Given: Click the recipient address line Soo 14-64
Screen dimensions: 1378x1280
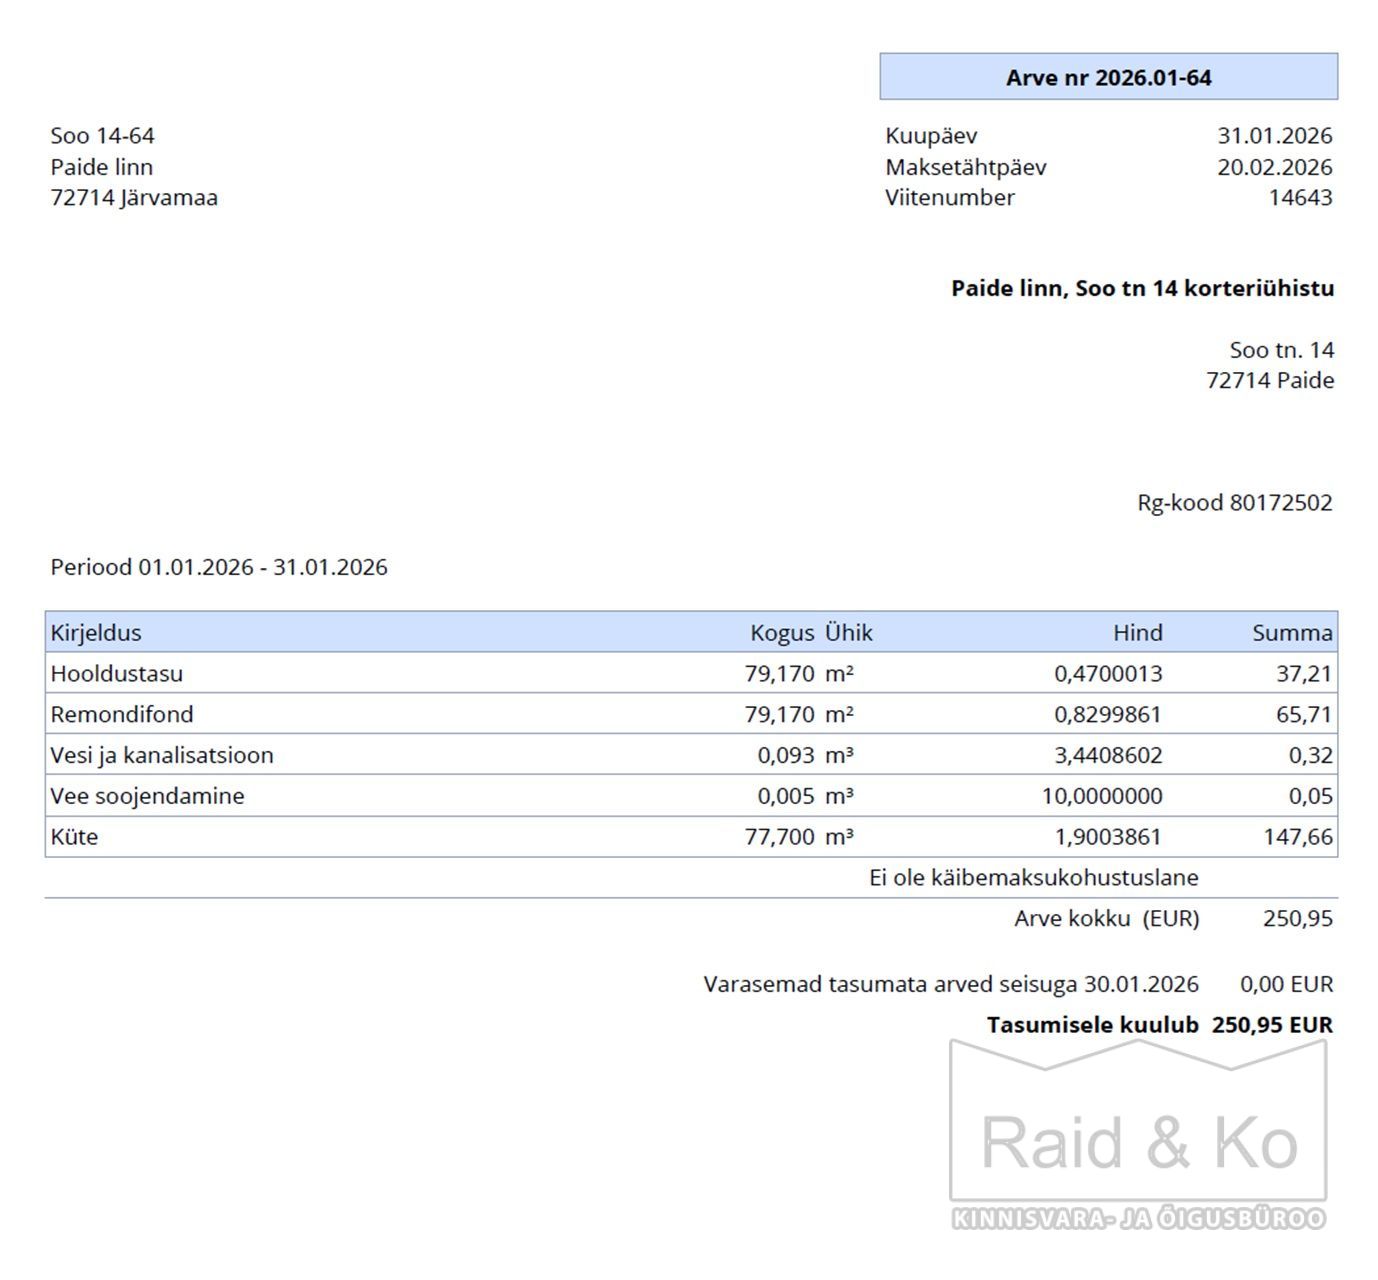Looking at the screenshot, I should click(103, 136).
